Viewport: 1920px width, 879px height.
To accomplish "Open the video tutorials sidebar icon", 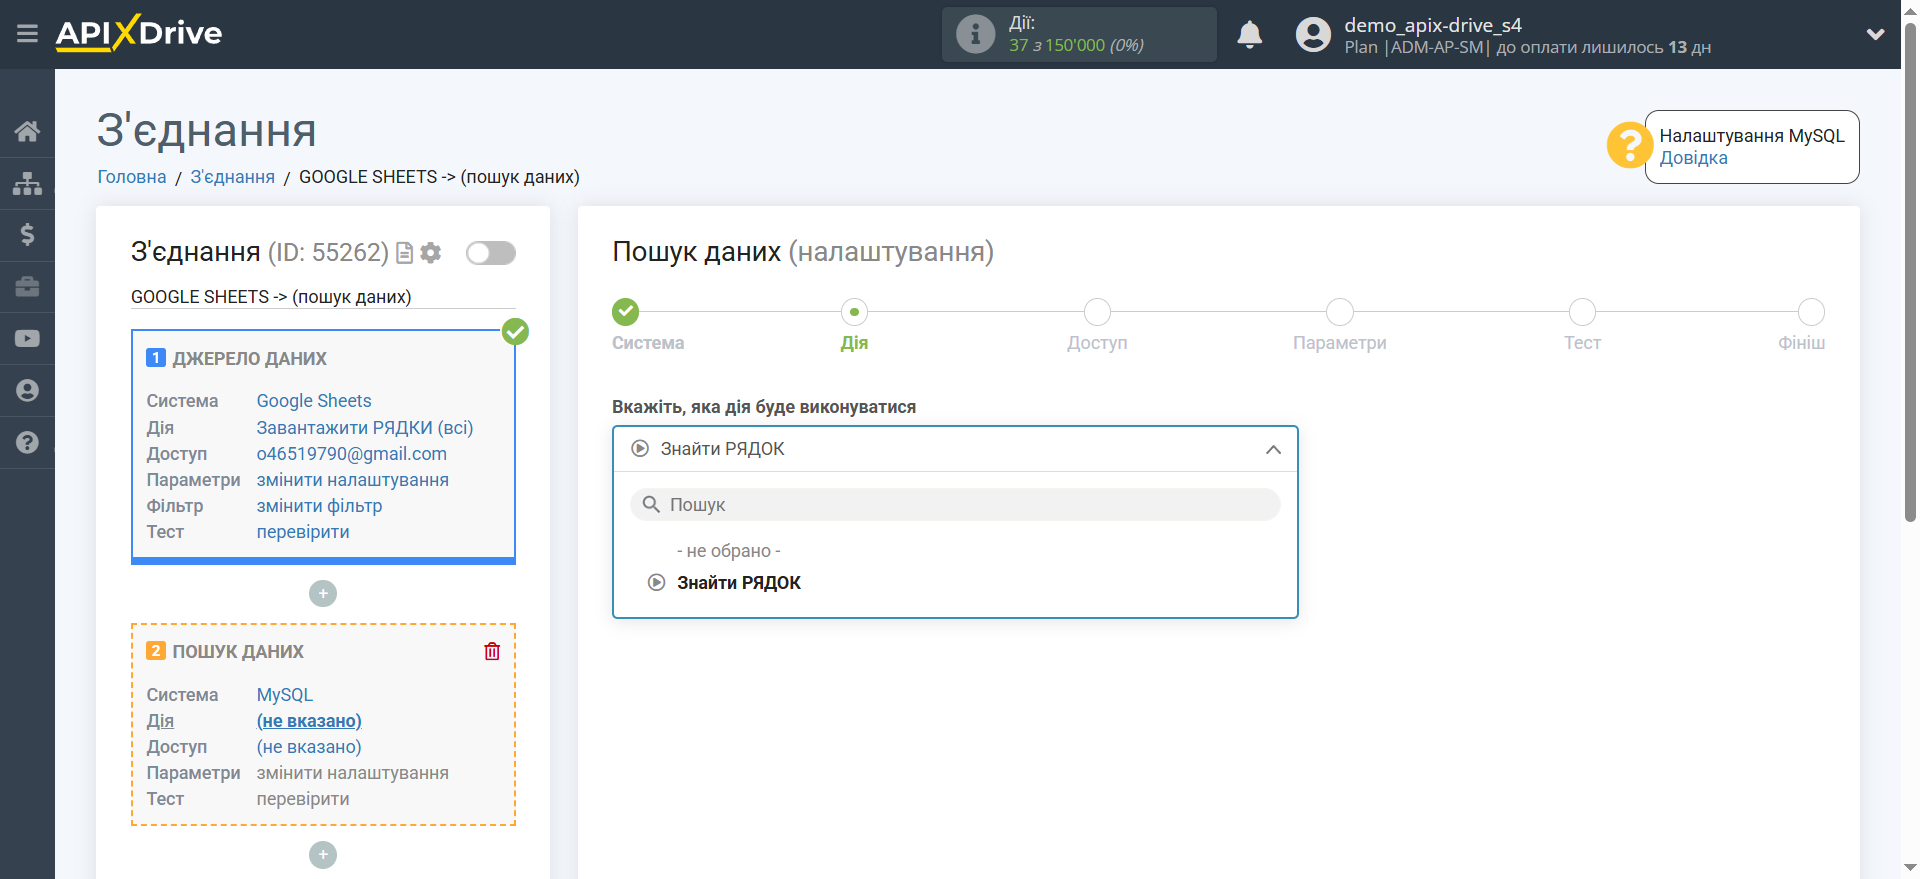I will [x=27, y=339].
